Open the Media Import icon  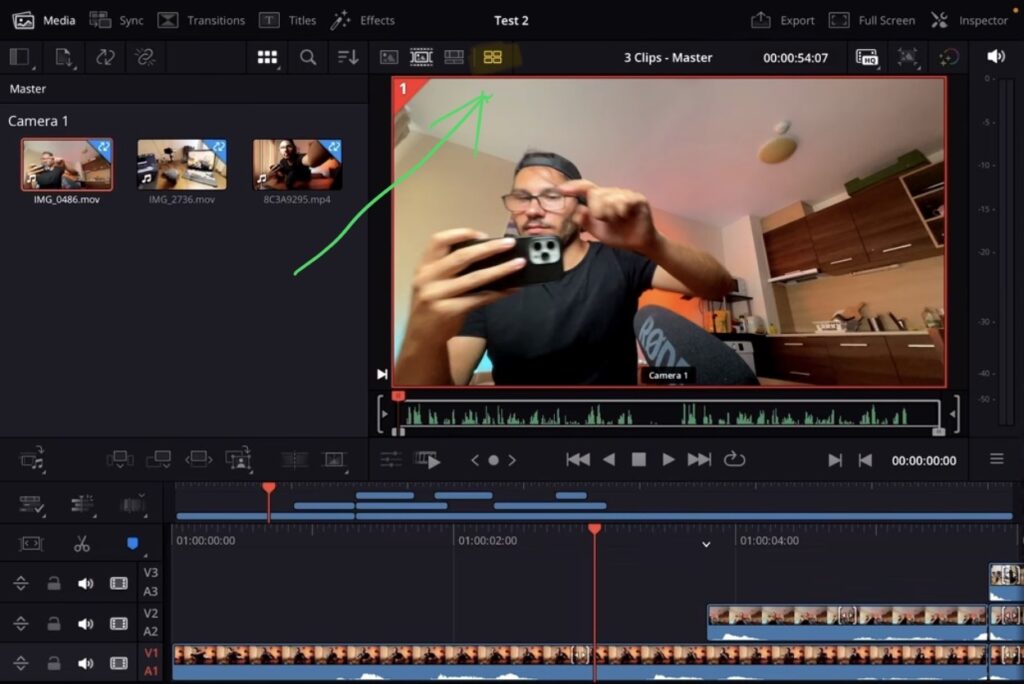coord(62,57)
